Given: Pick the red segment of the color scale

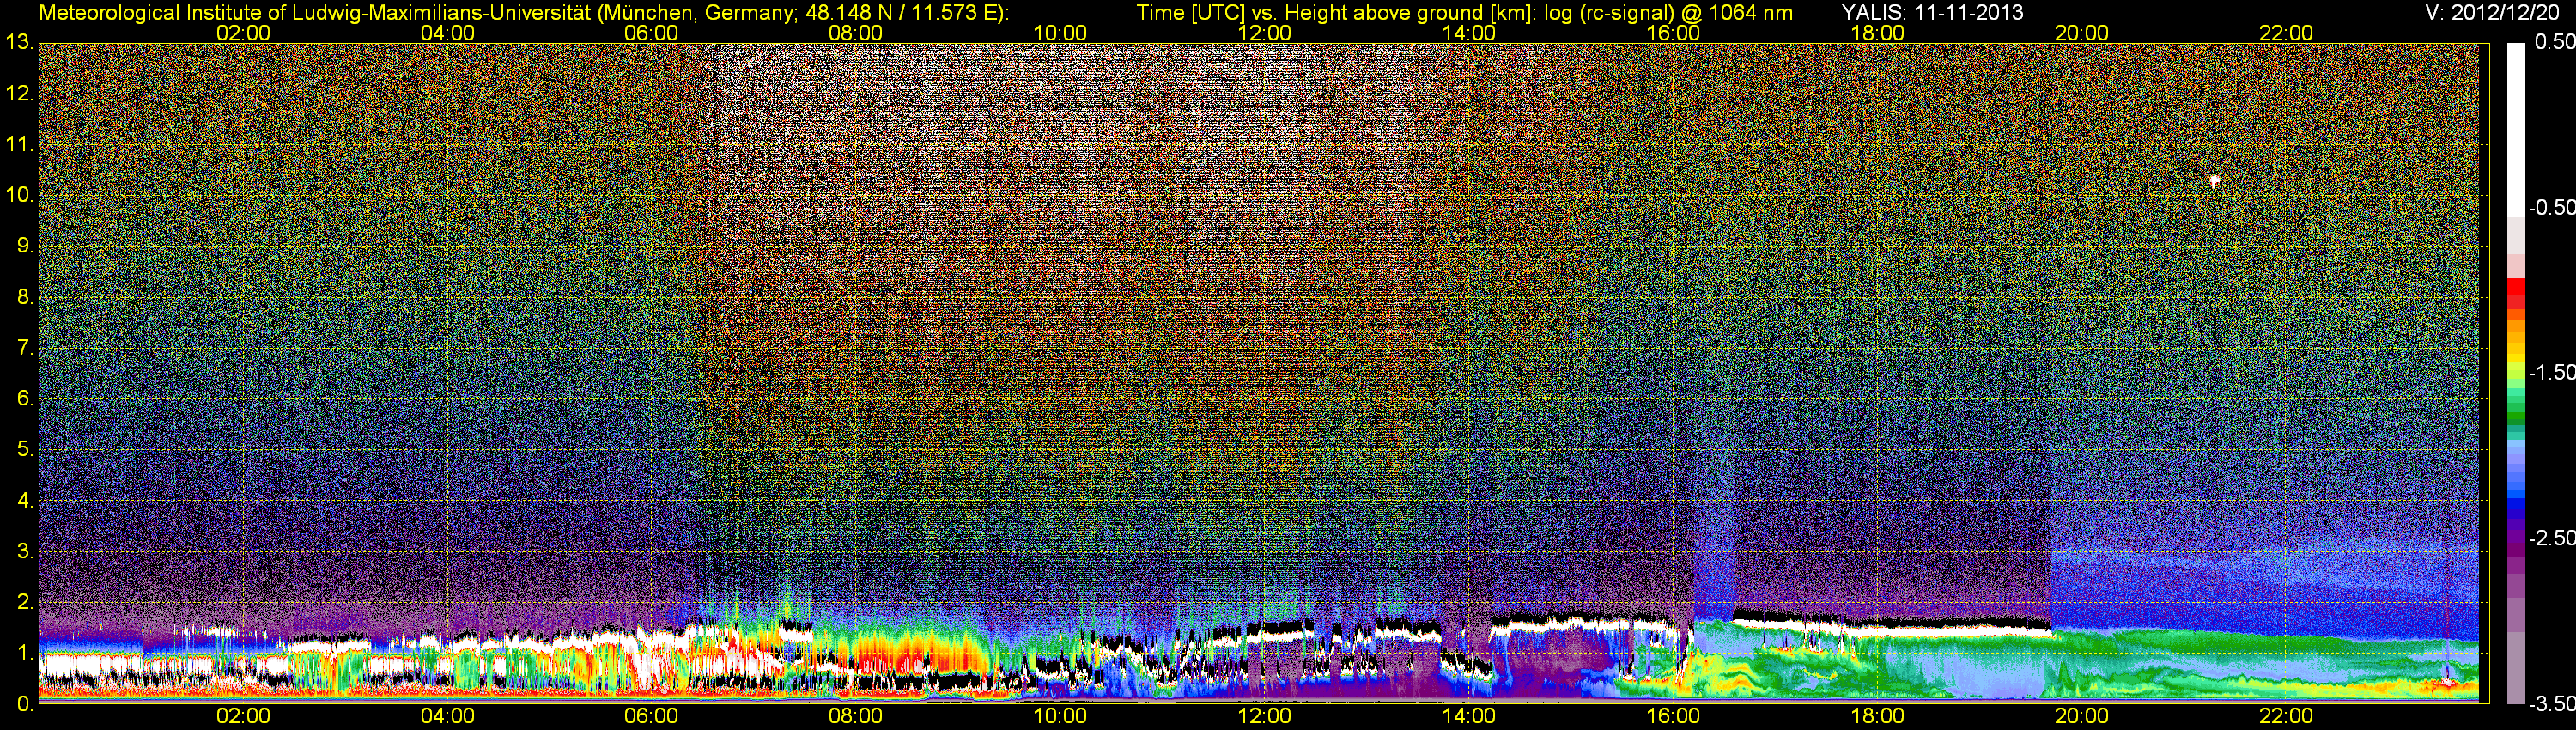Looking at the screenshot, I should pyautogui.click(x=2515, y=288).
